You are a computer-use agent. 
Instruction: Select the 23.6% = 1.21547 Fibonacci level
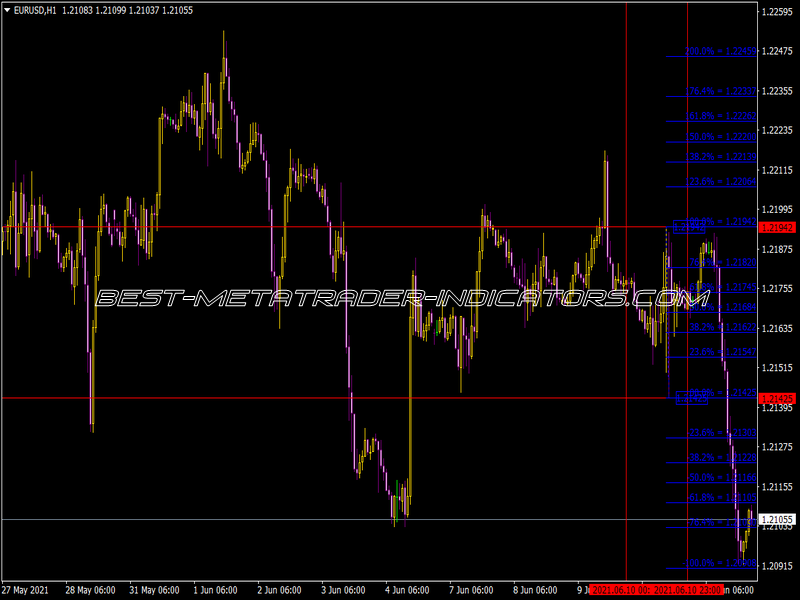click(723, 352)
